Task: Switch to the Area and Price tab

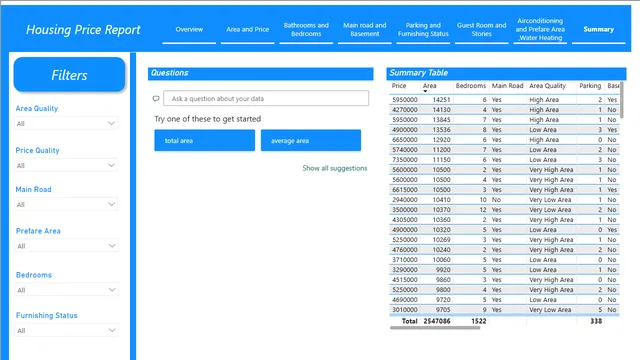Action: (247, 29)
